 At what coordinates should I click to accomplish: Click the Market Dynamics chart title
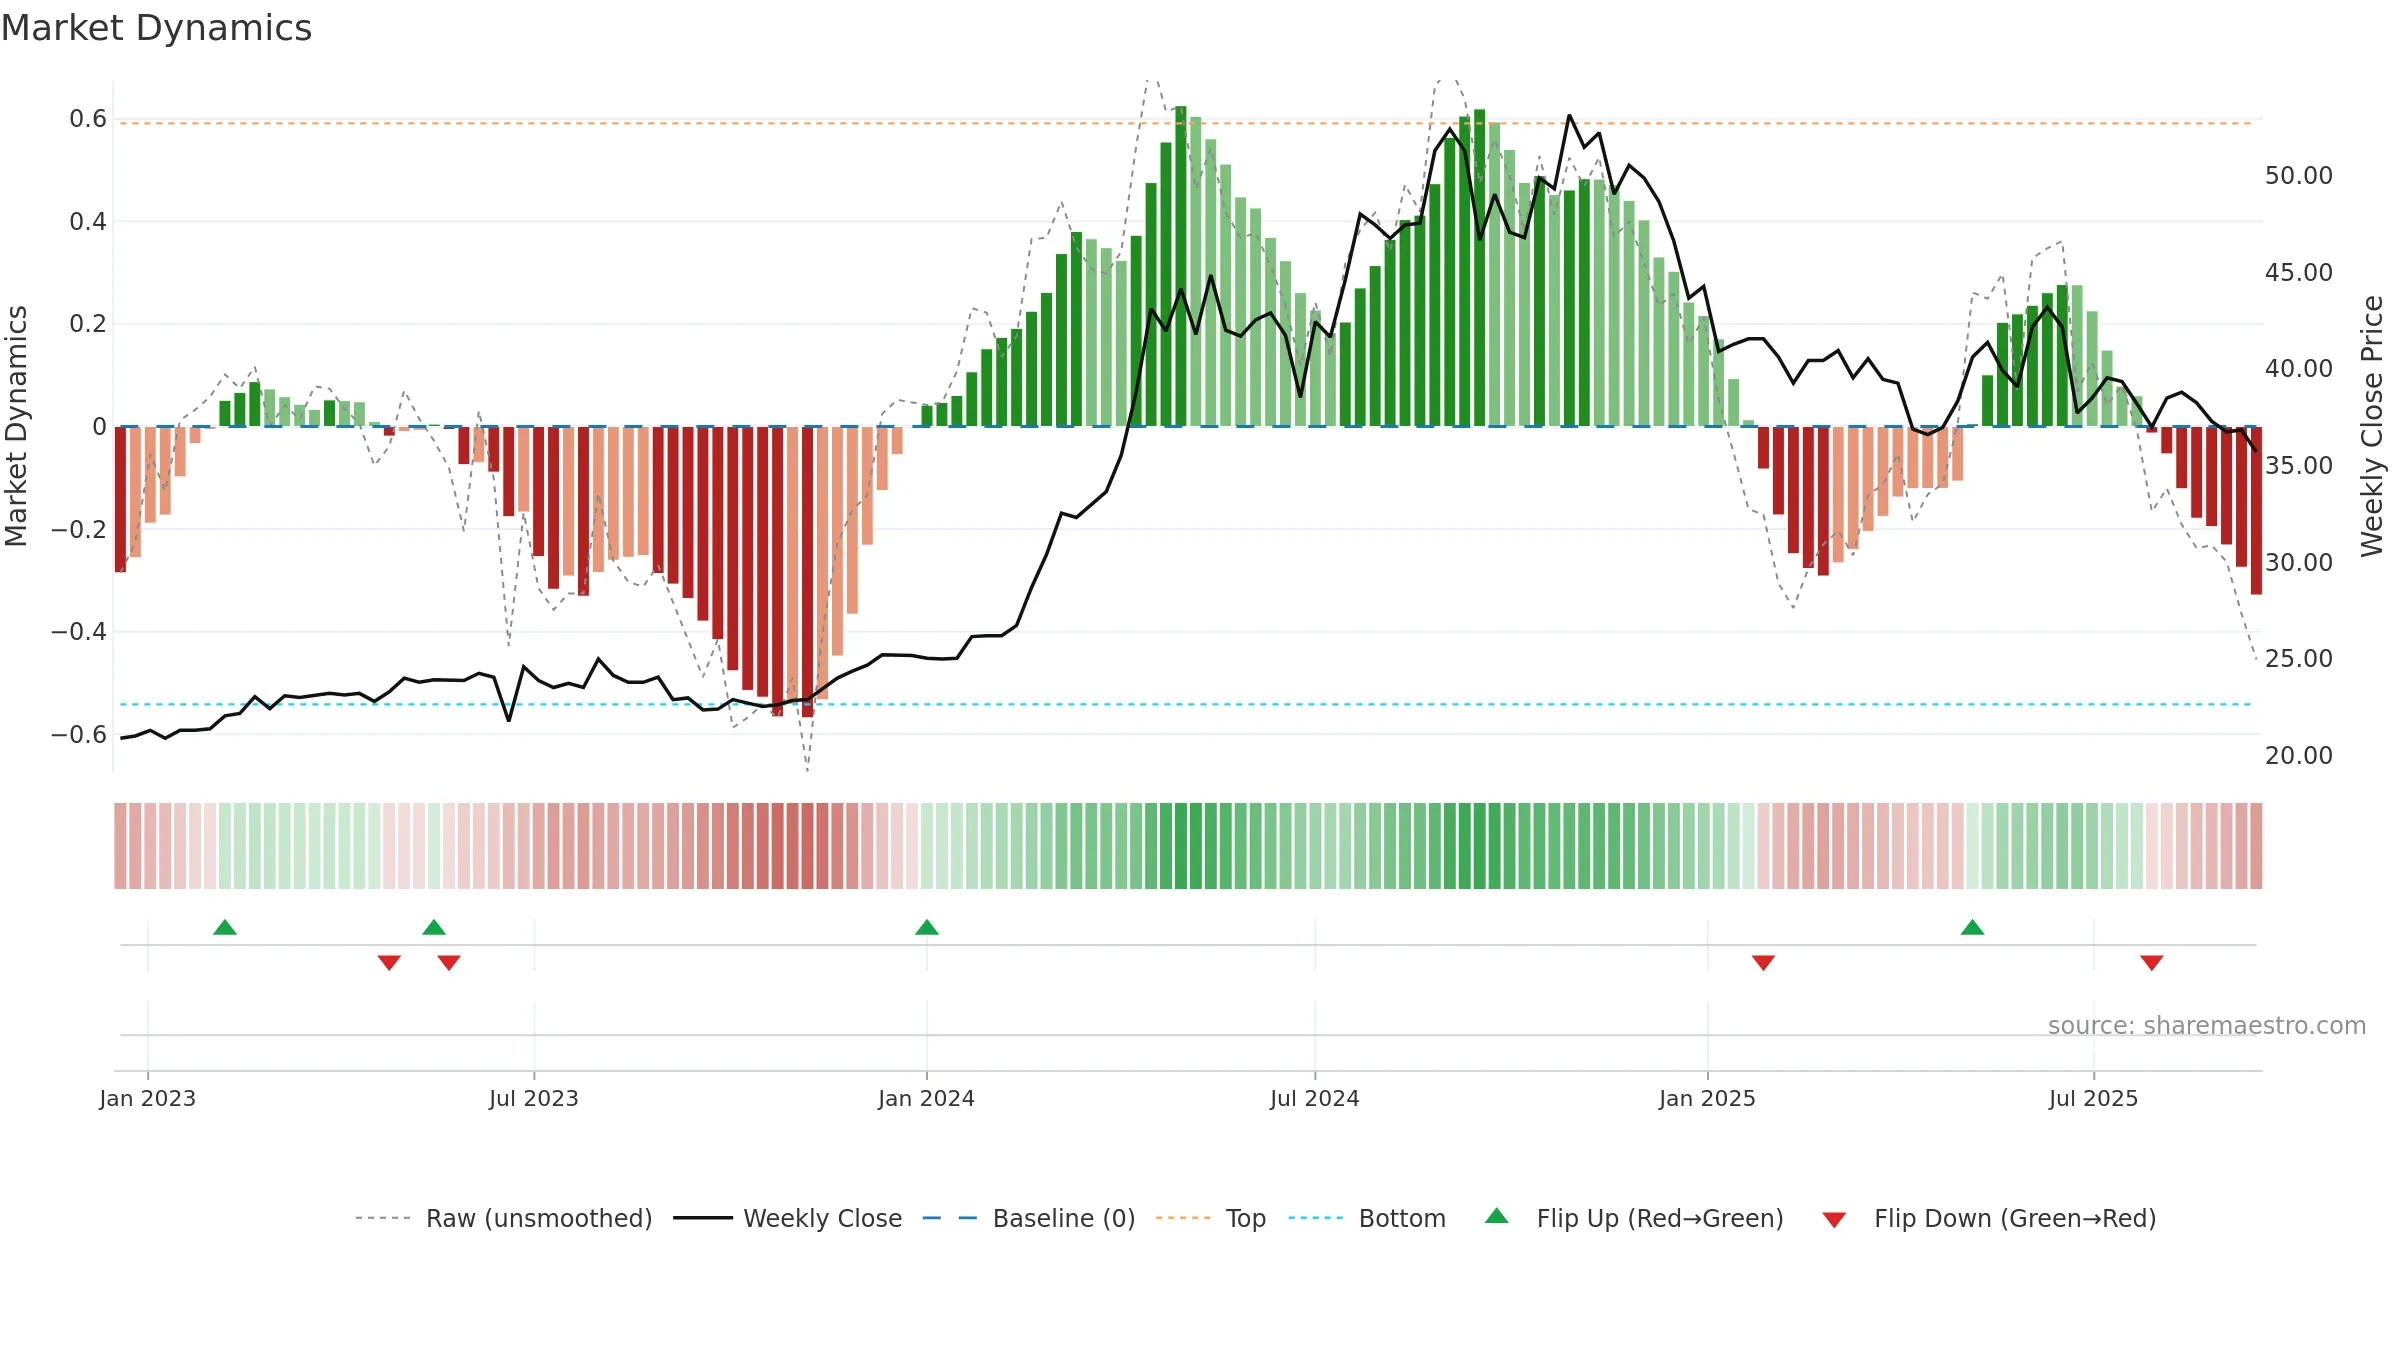point(156,28)
